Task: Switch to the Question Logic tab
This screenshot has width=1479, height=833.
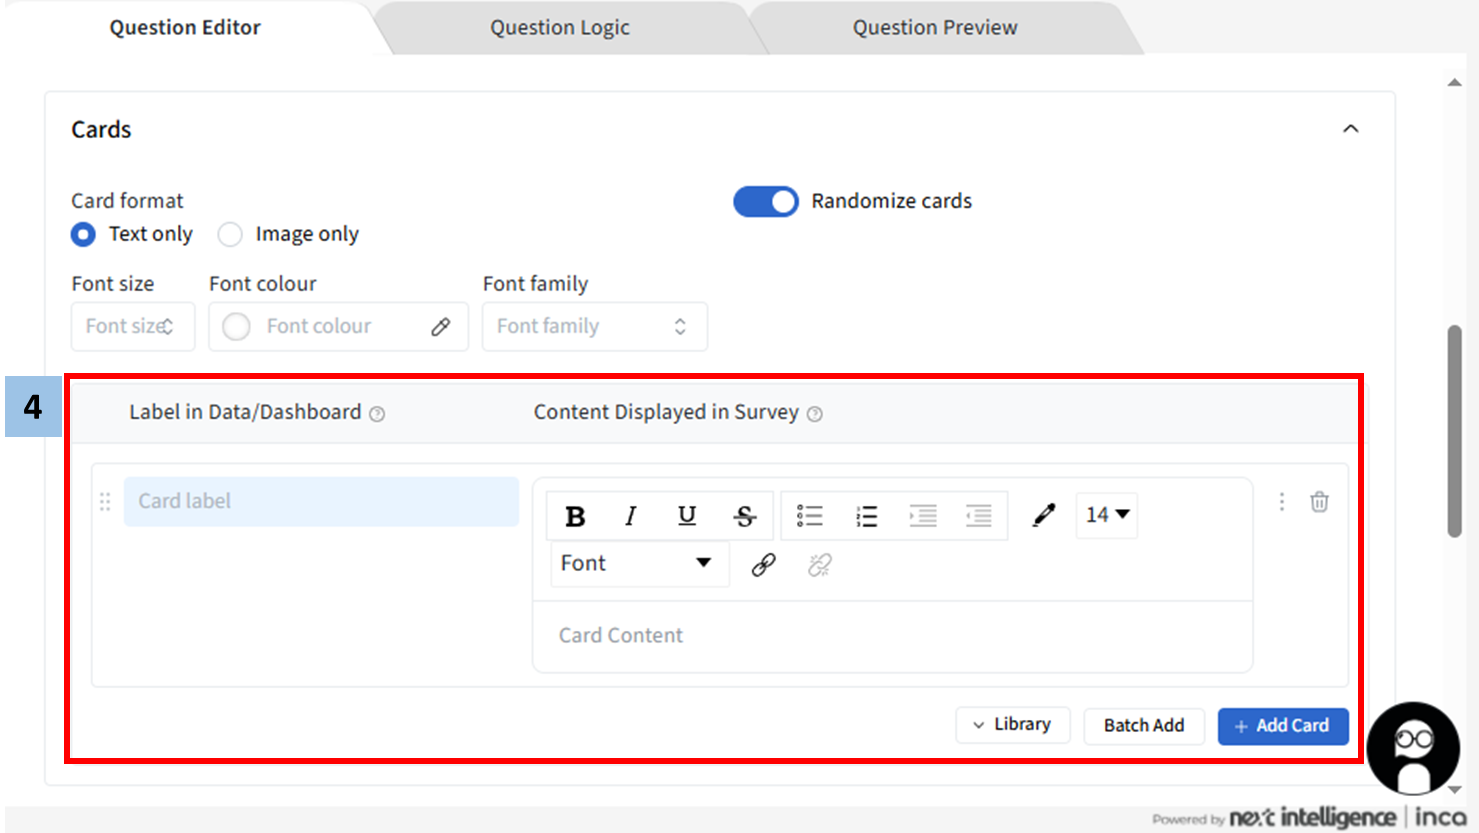Action: (x=559, y=28)
